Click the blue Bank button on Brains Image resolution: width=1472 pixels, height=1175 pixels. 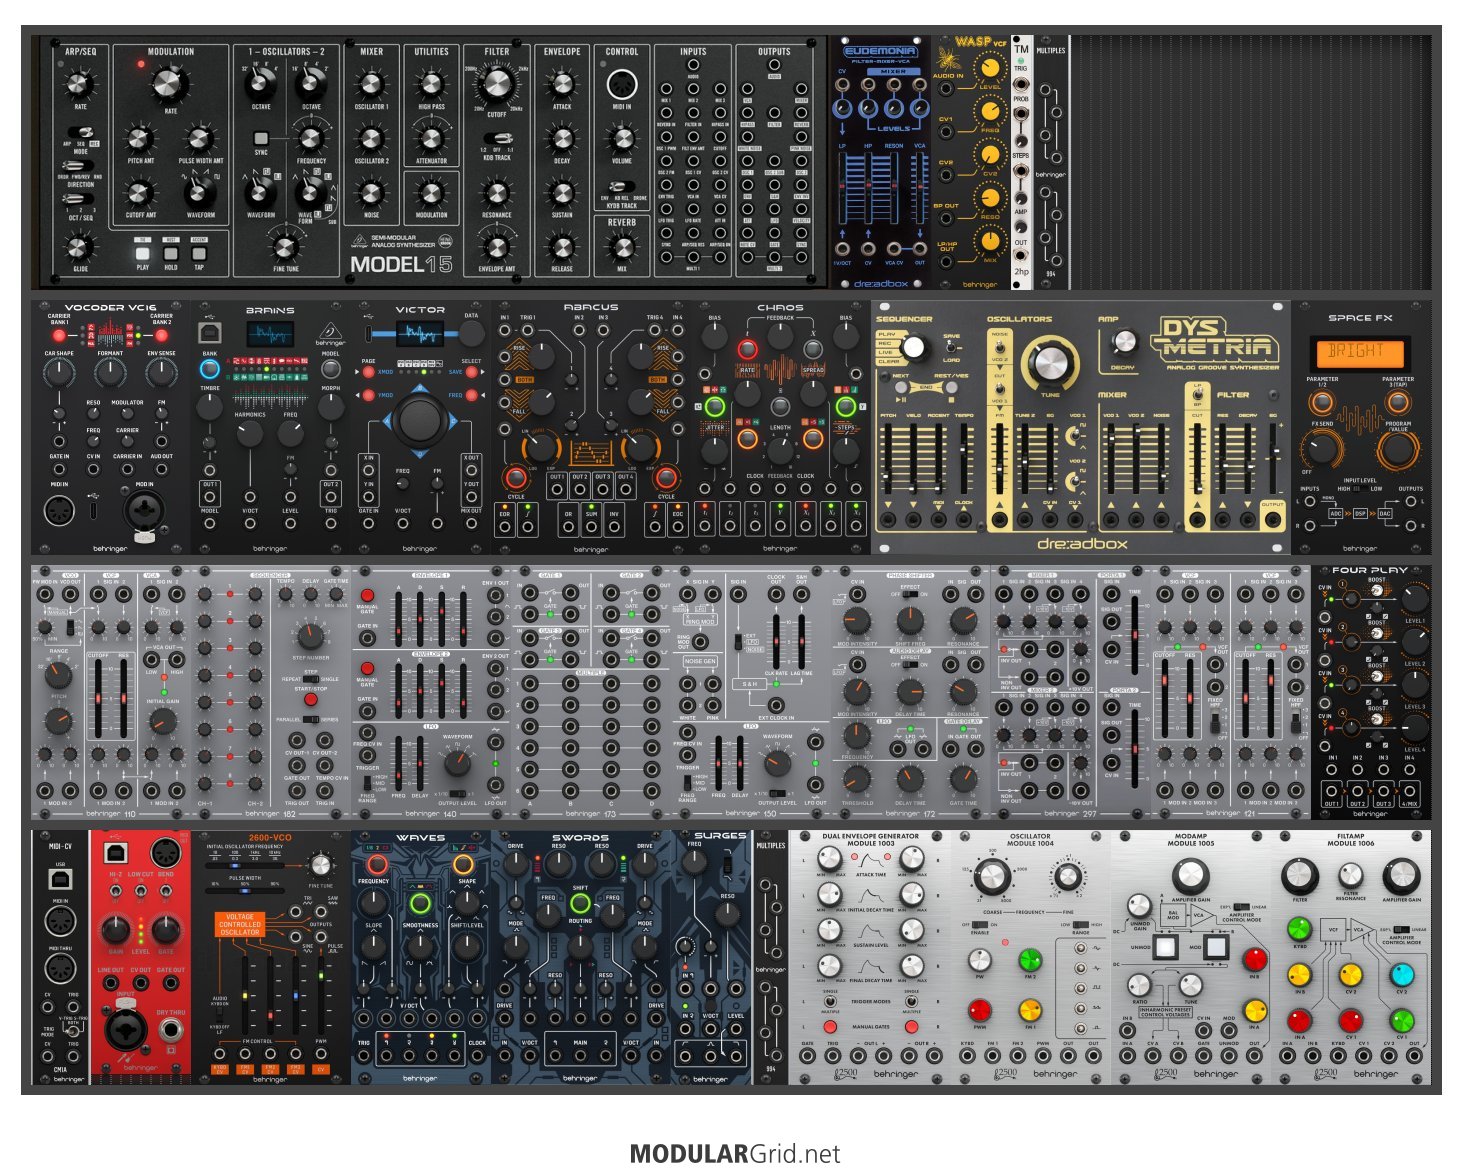click(x=210, y=370)
